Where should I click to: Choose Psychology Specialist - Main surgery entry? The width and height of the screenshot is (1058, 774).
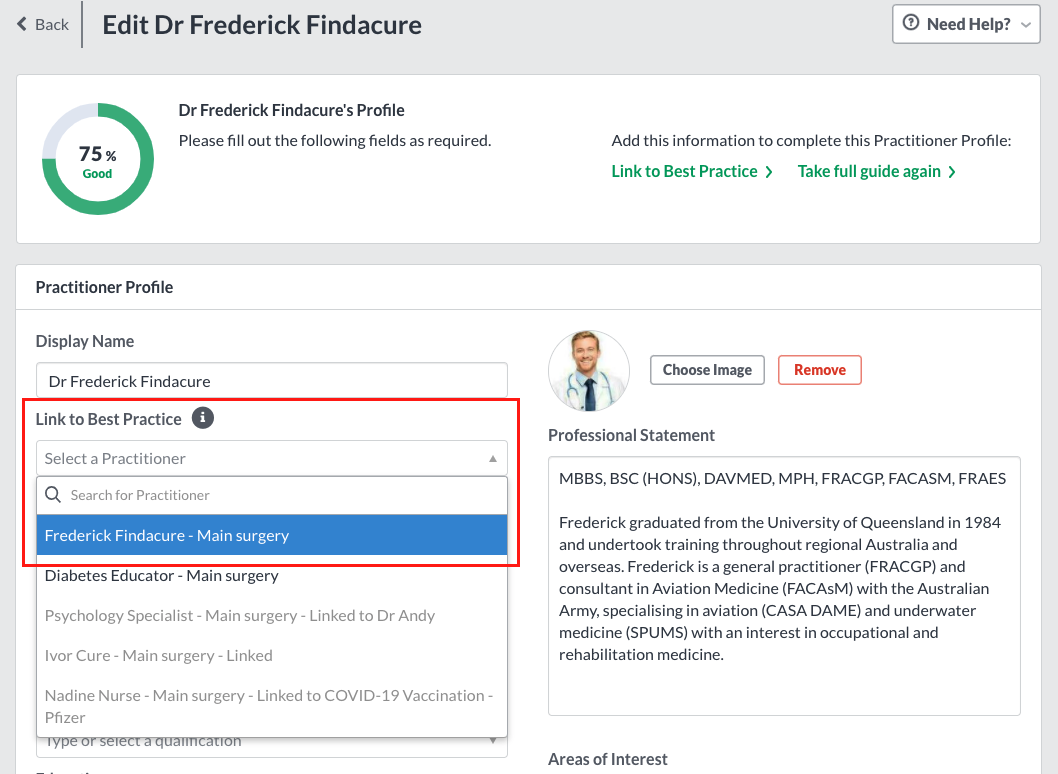pos(272,615)
